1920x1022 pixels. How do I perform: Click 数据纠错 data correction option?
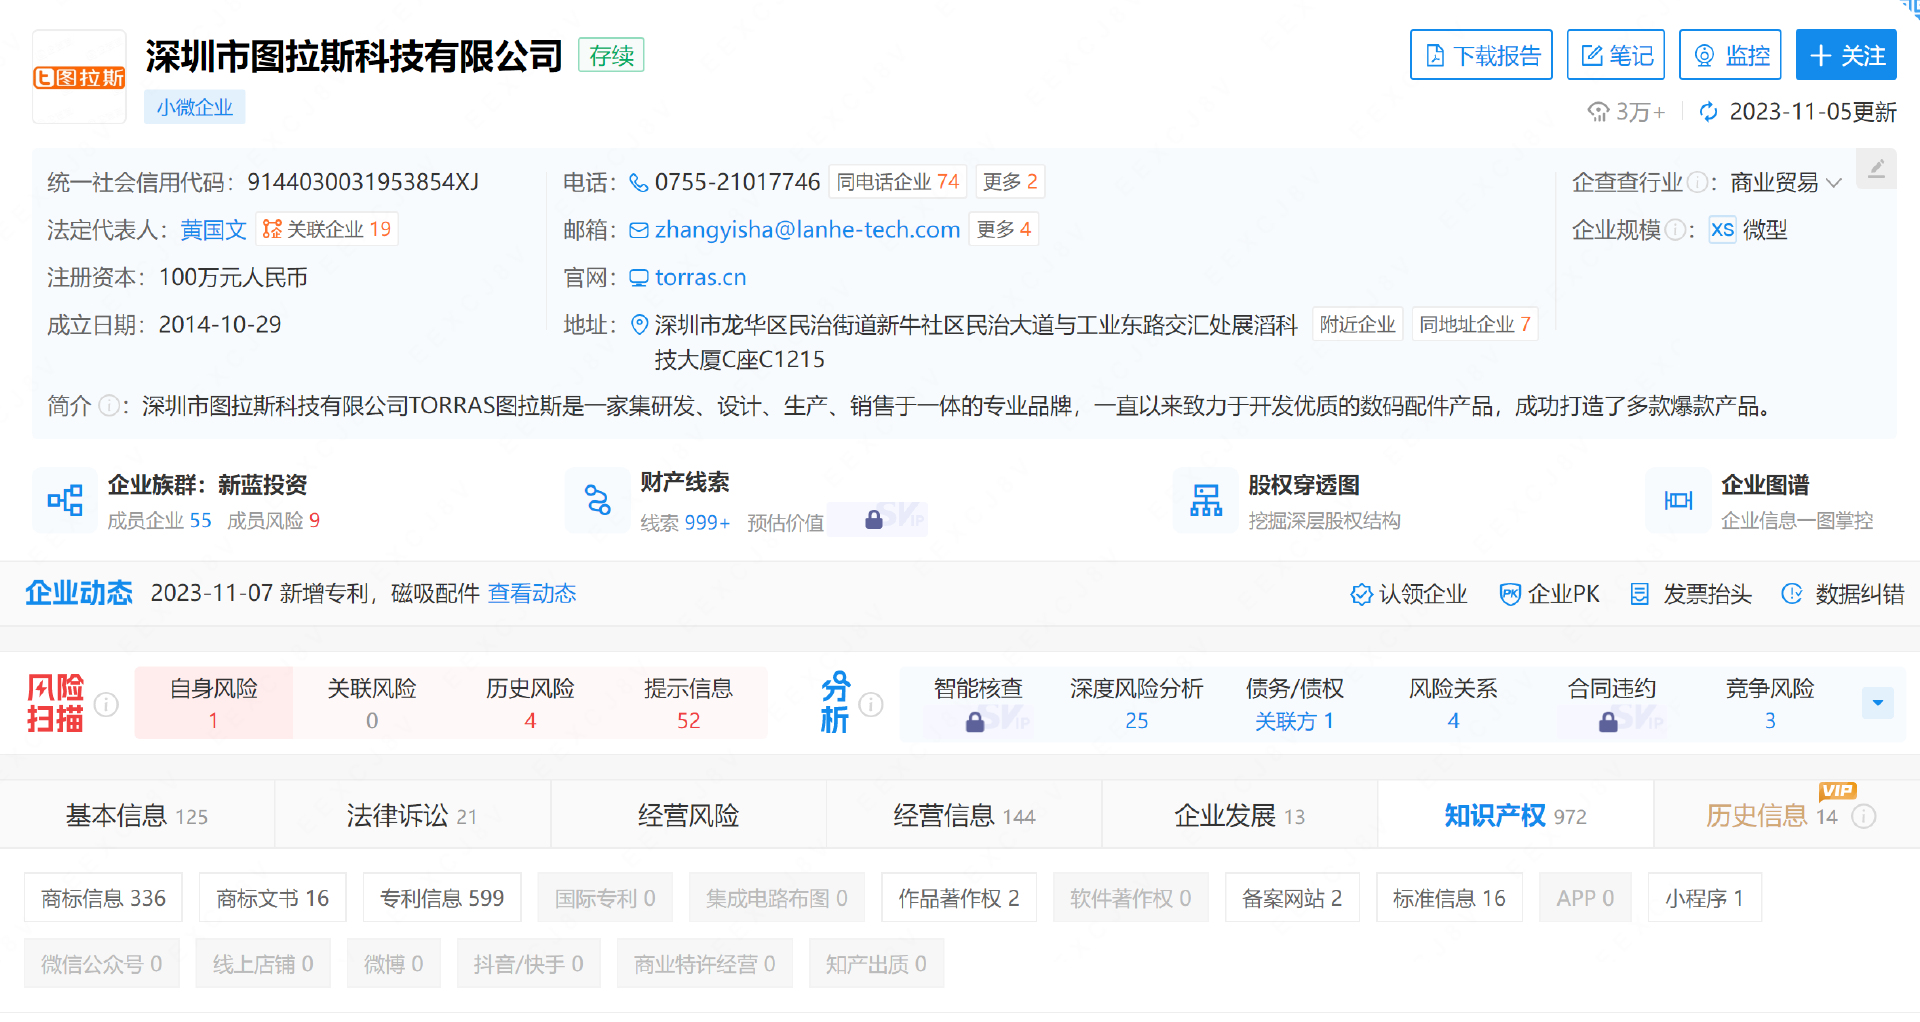pyautogui.click(x=1842, y=594)
